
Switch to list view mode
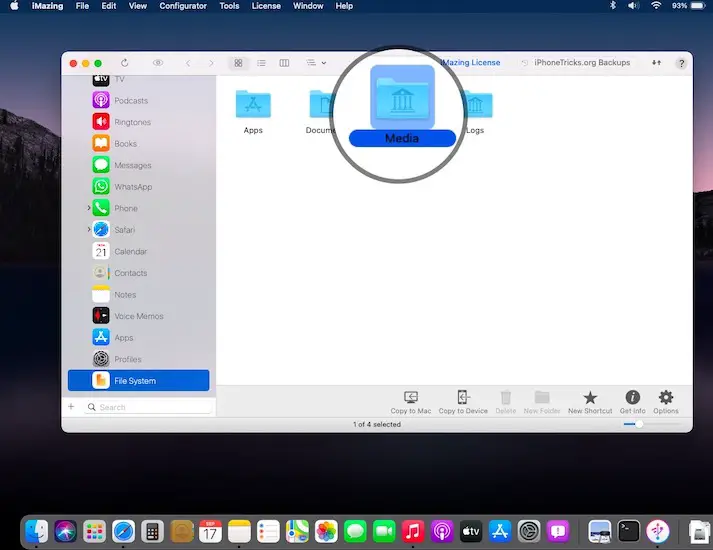[261, 63]
